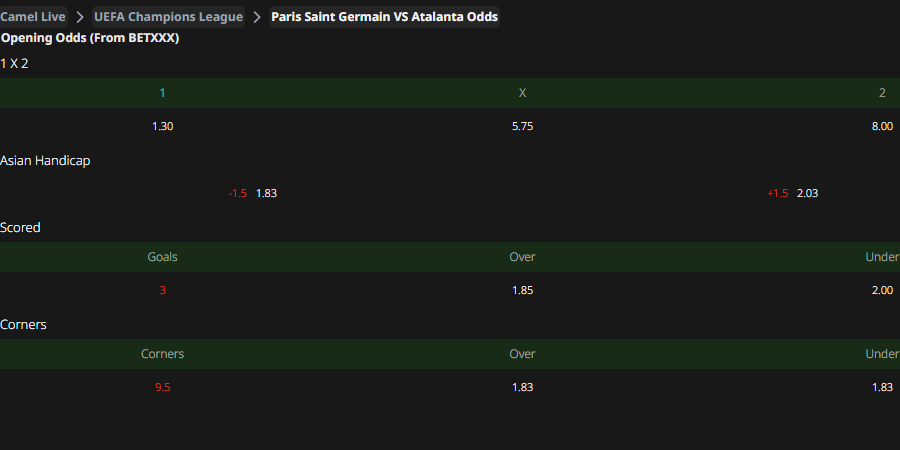
Task: Choose Under 3 goals odds 2.00
Action: [x=882, y=290]
